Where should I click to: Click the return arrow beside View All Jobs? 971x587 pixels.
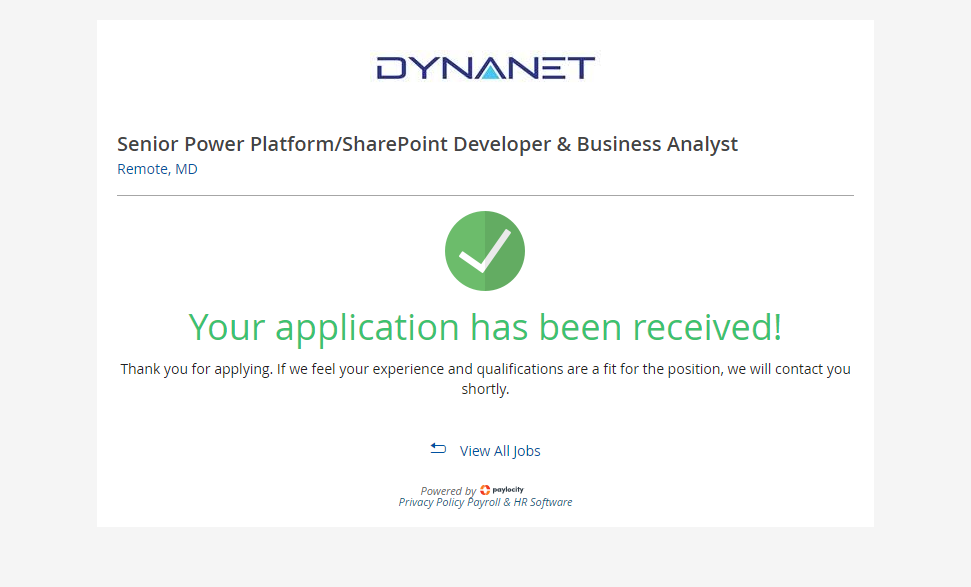pos(438,448)
